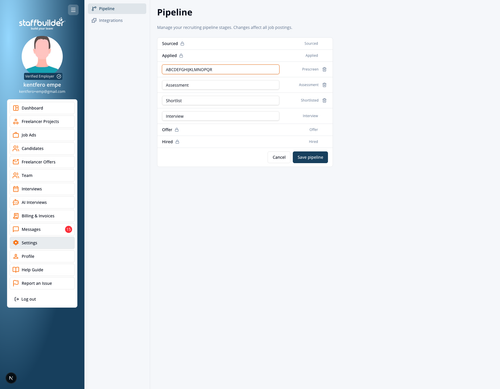This screenshot has width=500, height=389.
Task: Go to Freelancer Projects
Action: coord(42,121)
